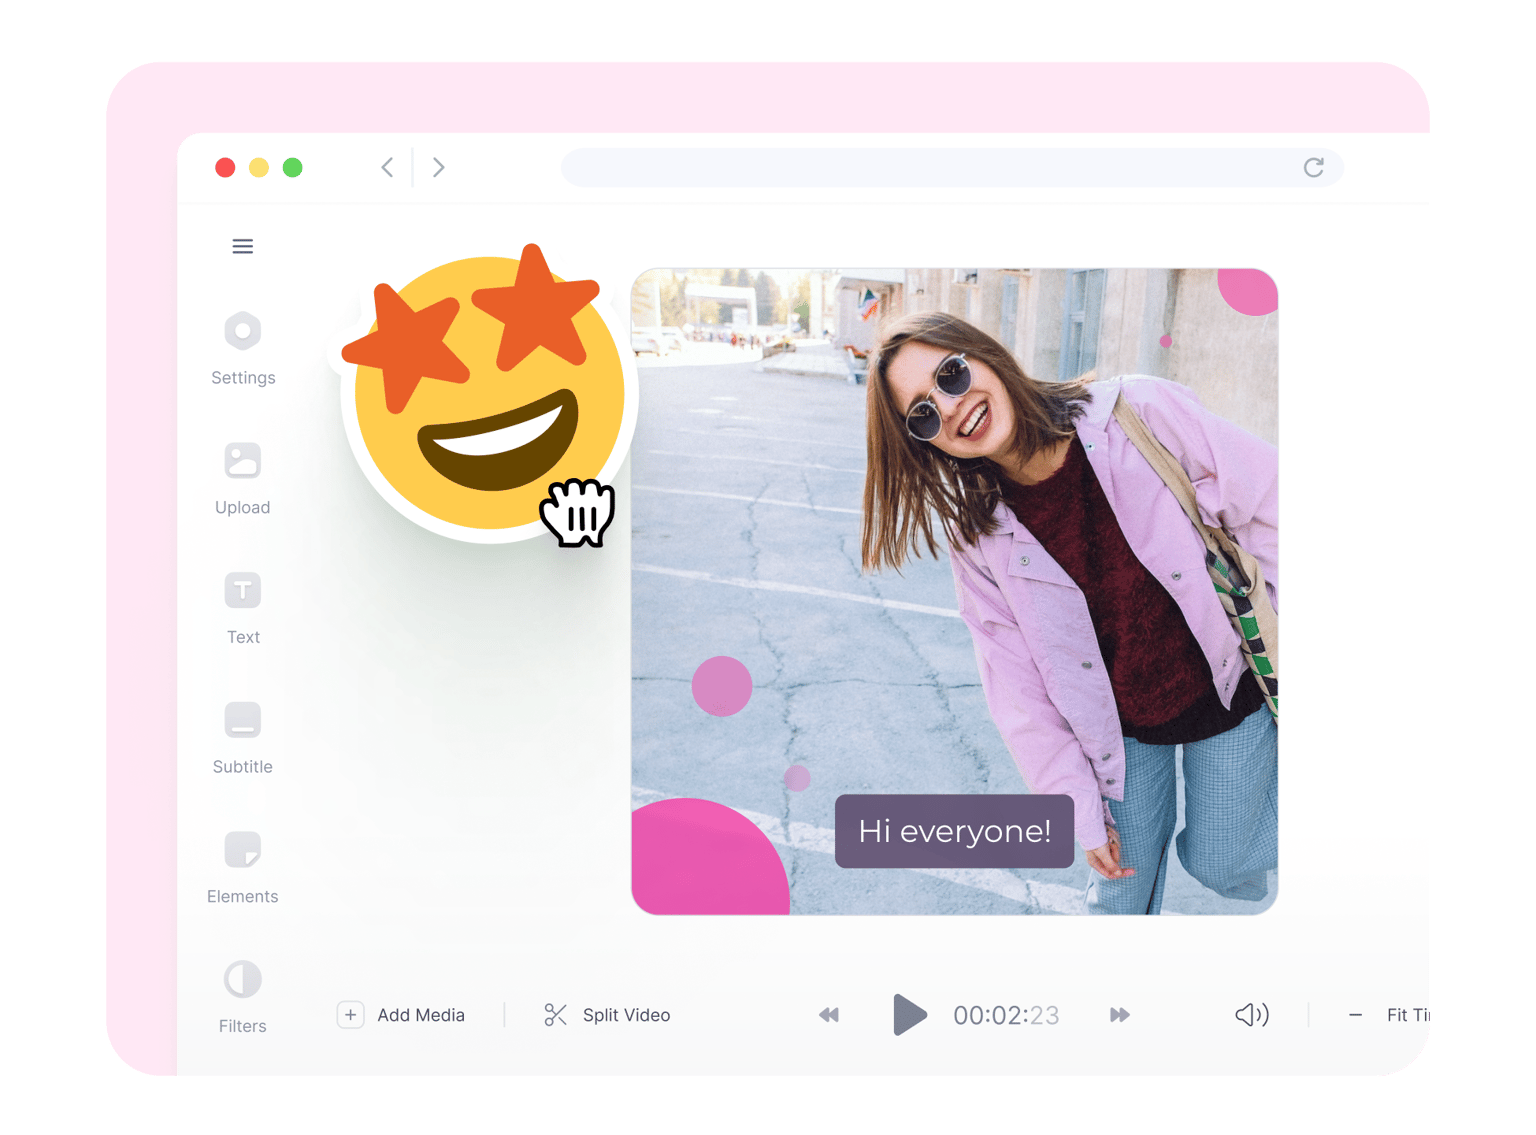Image resolution: width=1536 pixels, height=1135 pixels.
Task: Open the Settings panel in the sidebar
Action: tap(243, 349)
